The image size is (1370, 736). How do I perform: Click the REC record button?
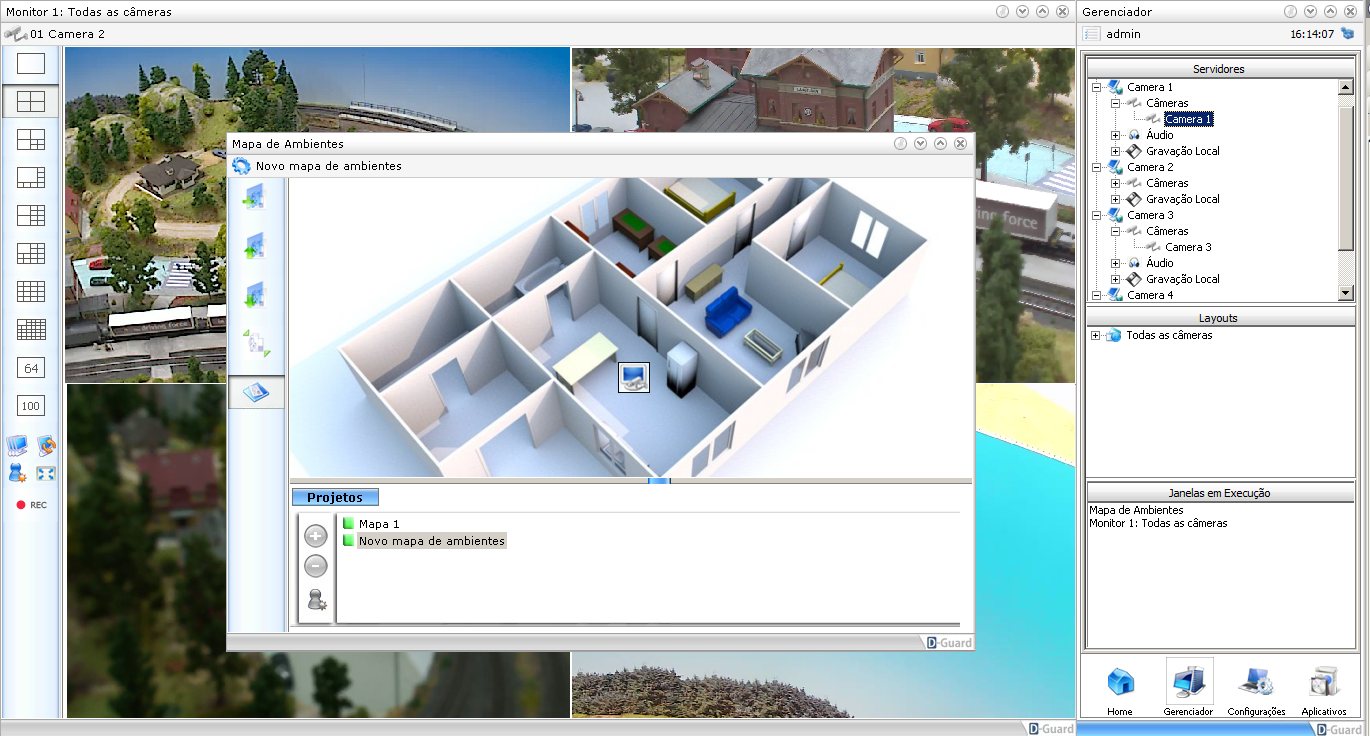click(31, 505)
